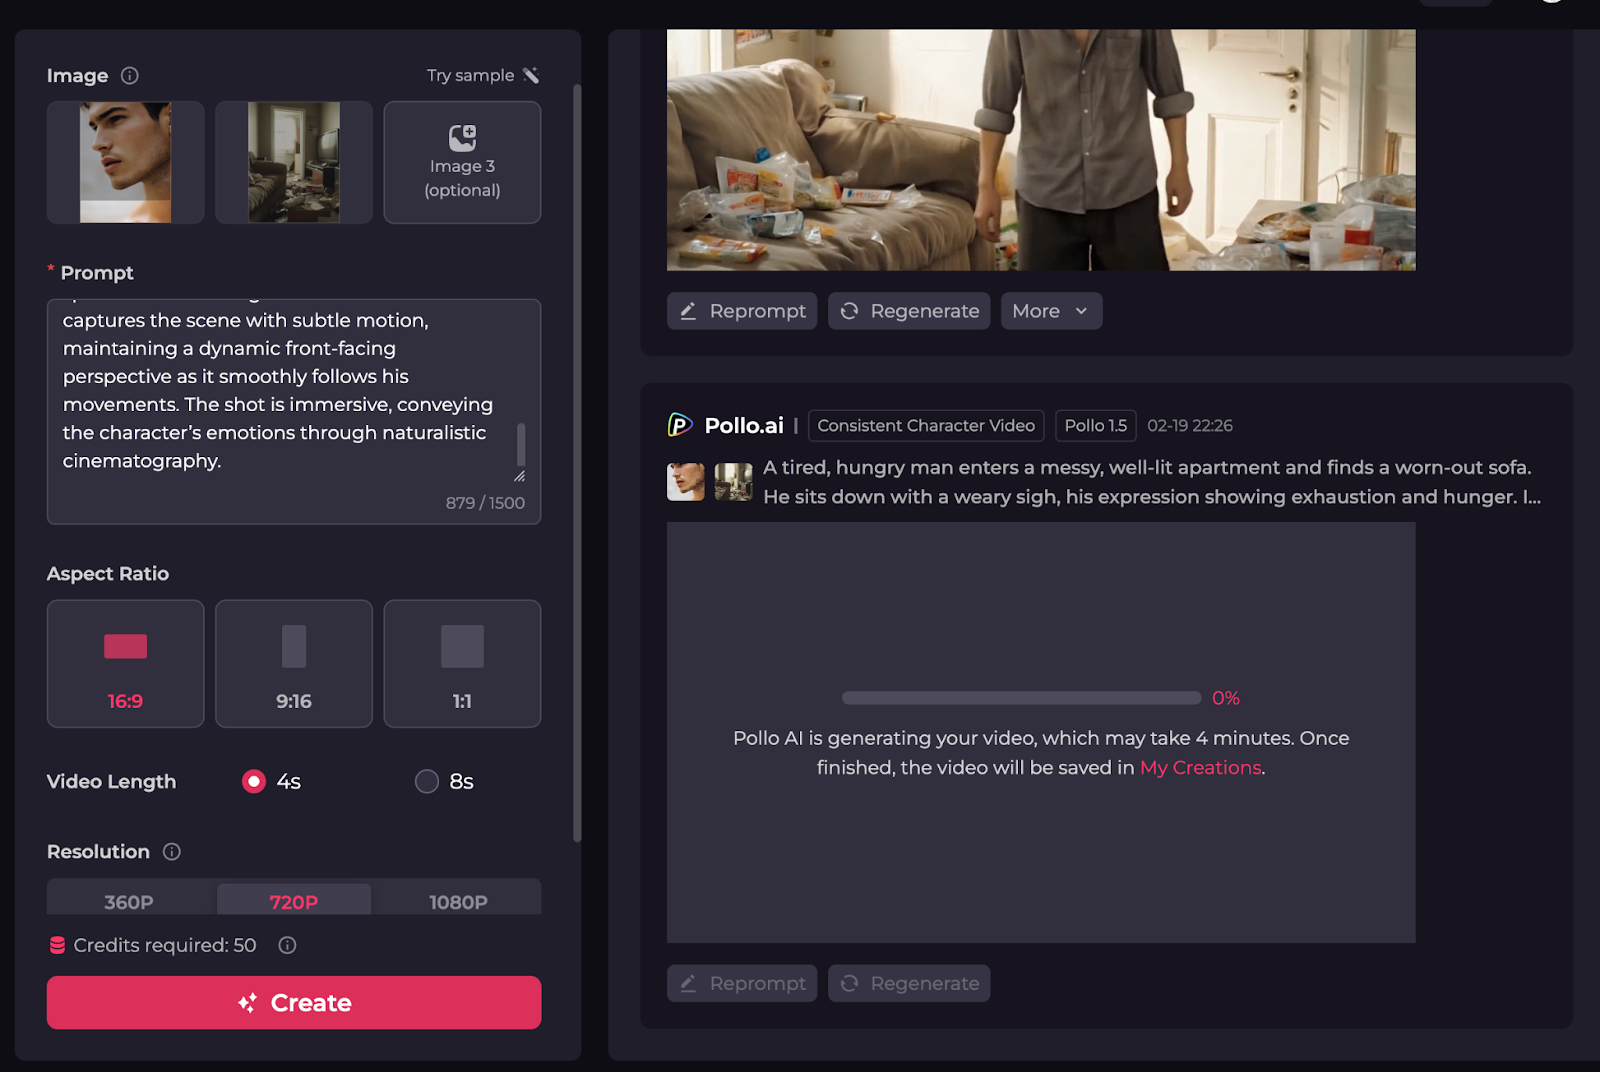The height and width of the screenshot is (1072, 1600).
Task: Click the Create button
Action: [294, 1003]
